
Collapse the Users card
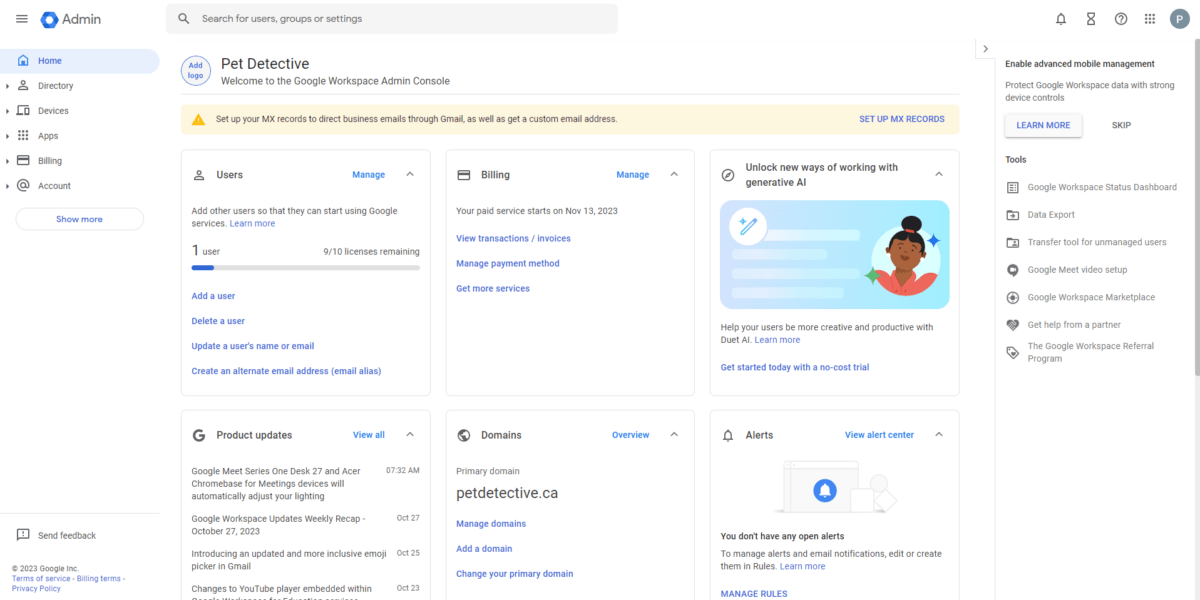(x=410, y=174)
